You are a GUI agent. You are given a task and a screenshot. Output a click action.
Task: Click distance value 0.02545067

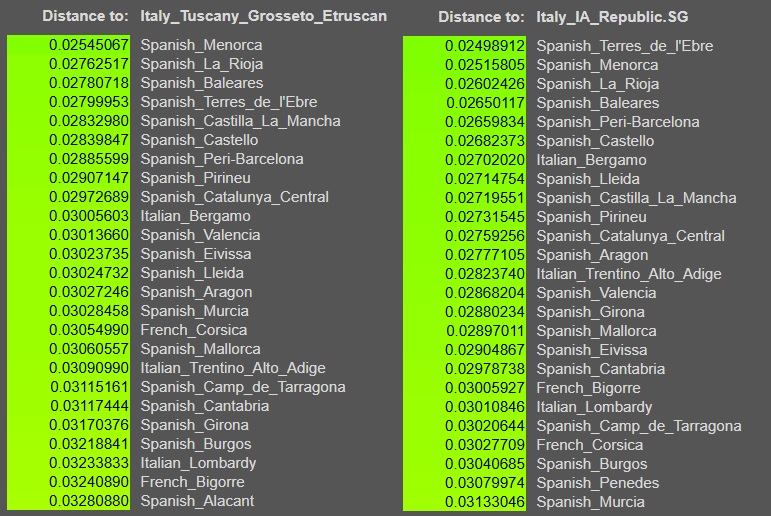89,45
